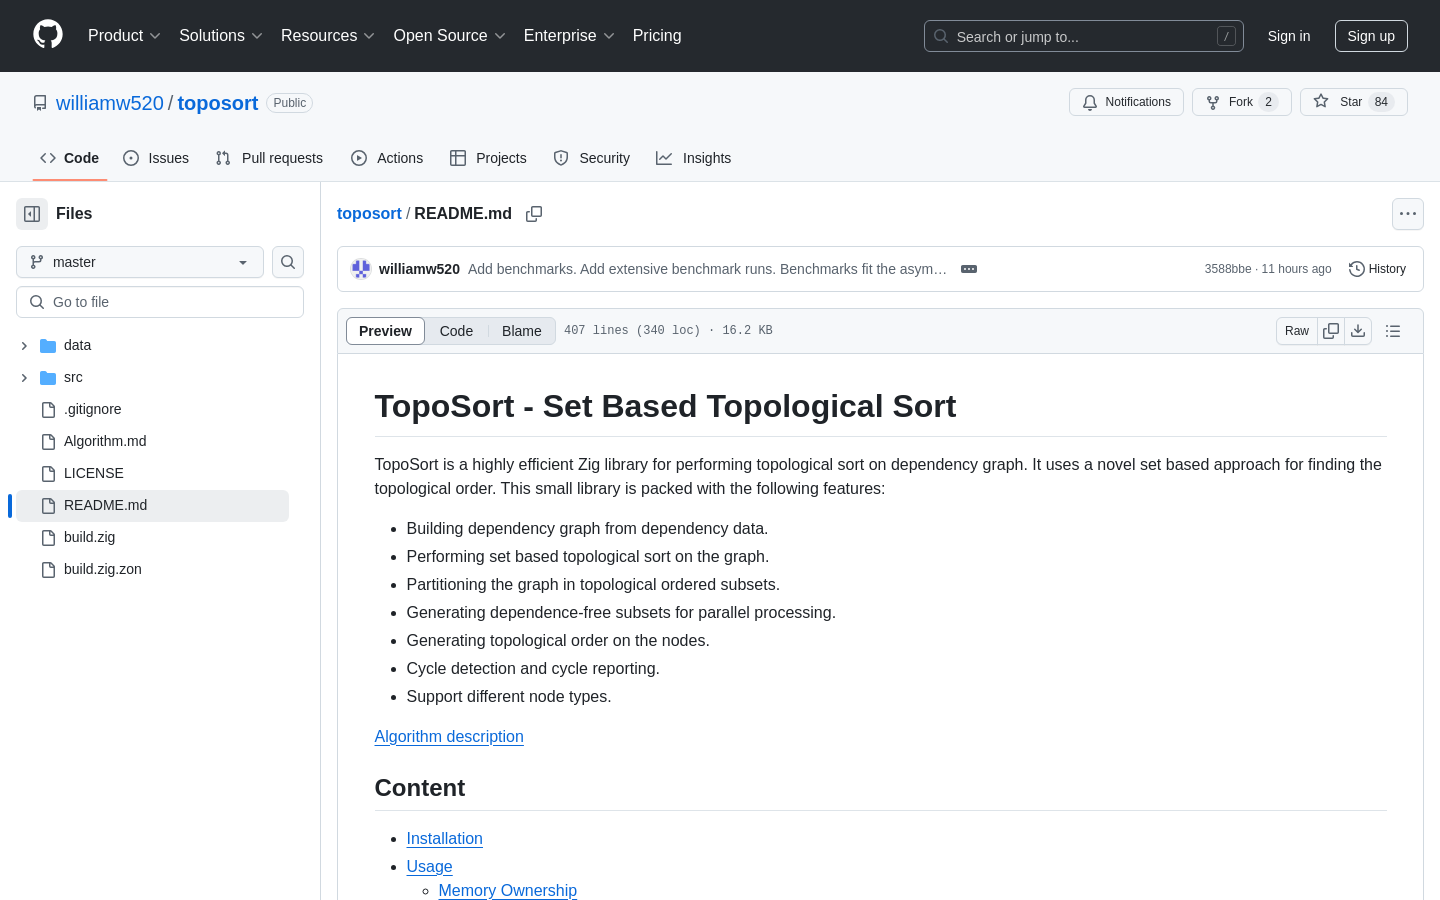Open the toposort repository title link

coord(218,103)
